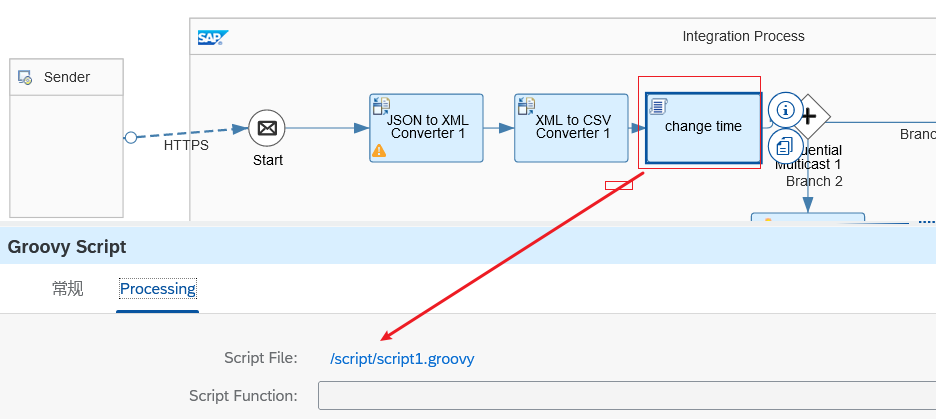The height and width of the screenshot is (419, 936).
Task: Click the script icon in change time step
Action: click(657, 105)
